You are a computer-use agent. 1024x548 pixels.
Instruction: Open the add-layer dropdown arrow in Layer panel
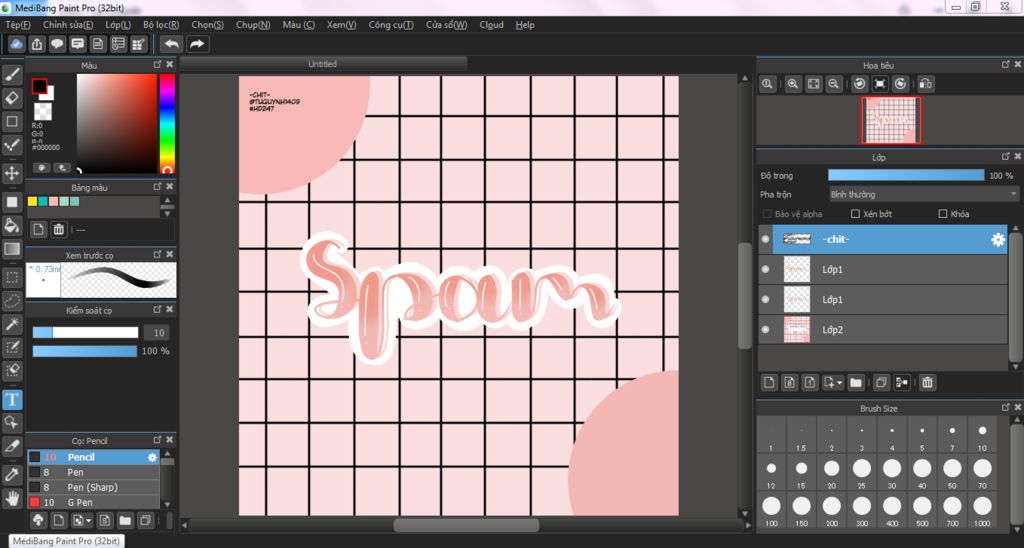click(x=840, y=383)
